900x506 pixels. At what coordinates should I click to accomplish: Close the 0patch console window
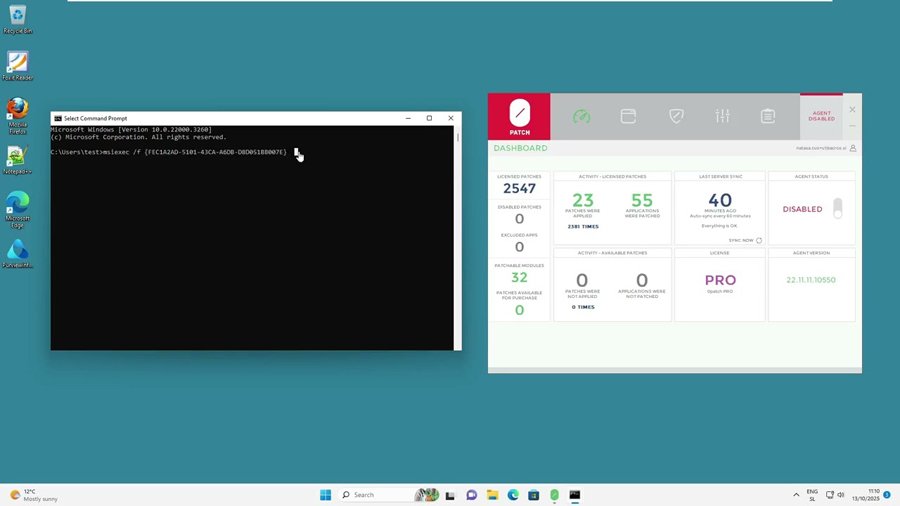coord(852,110)
